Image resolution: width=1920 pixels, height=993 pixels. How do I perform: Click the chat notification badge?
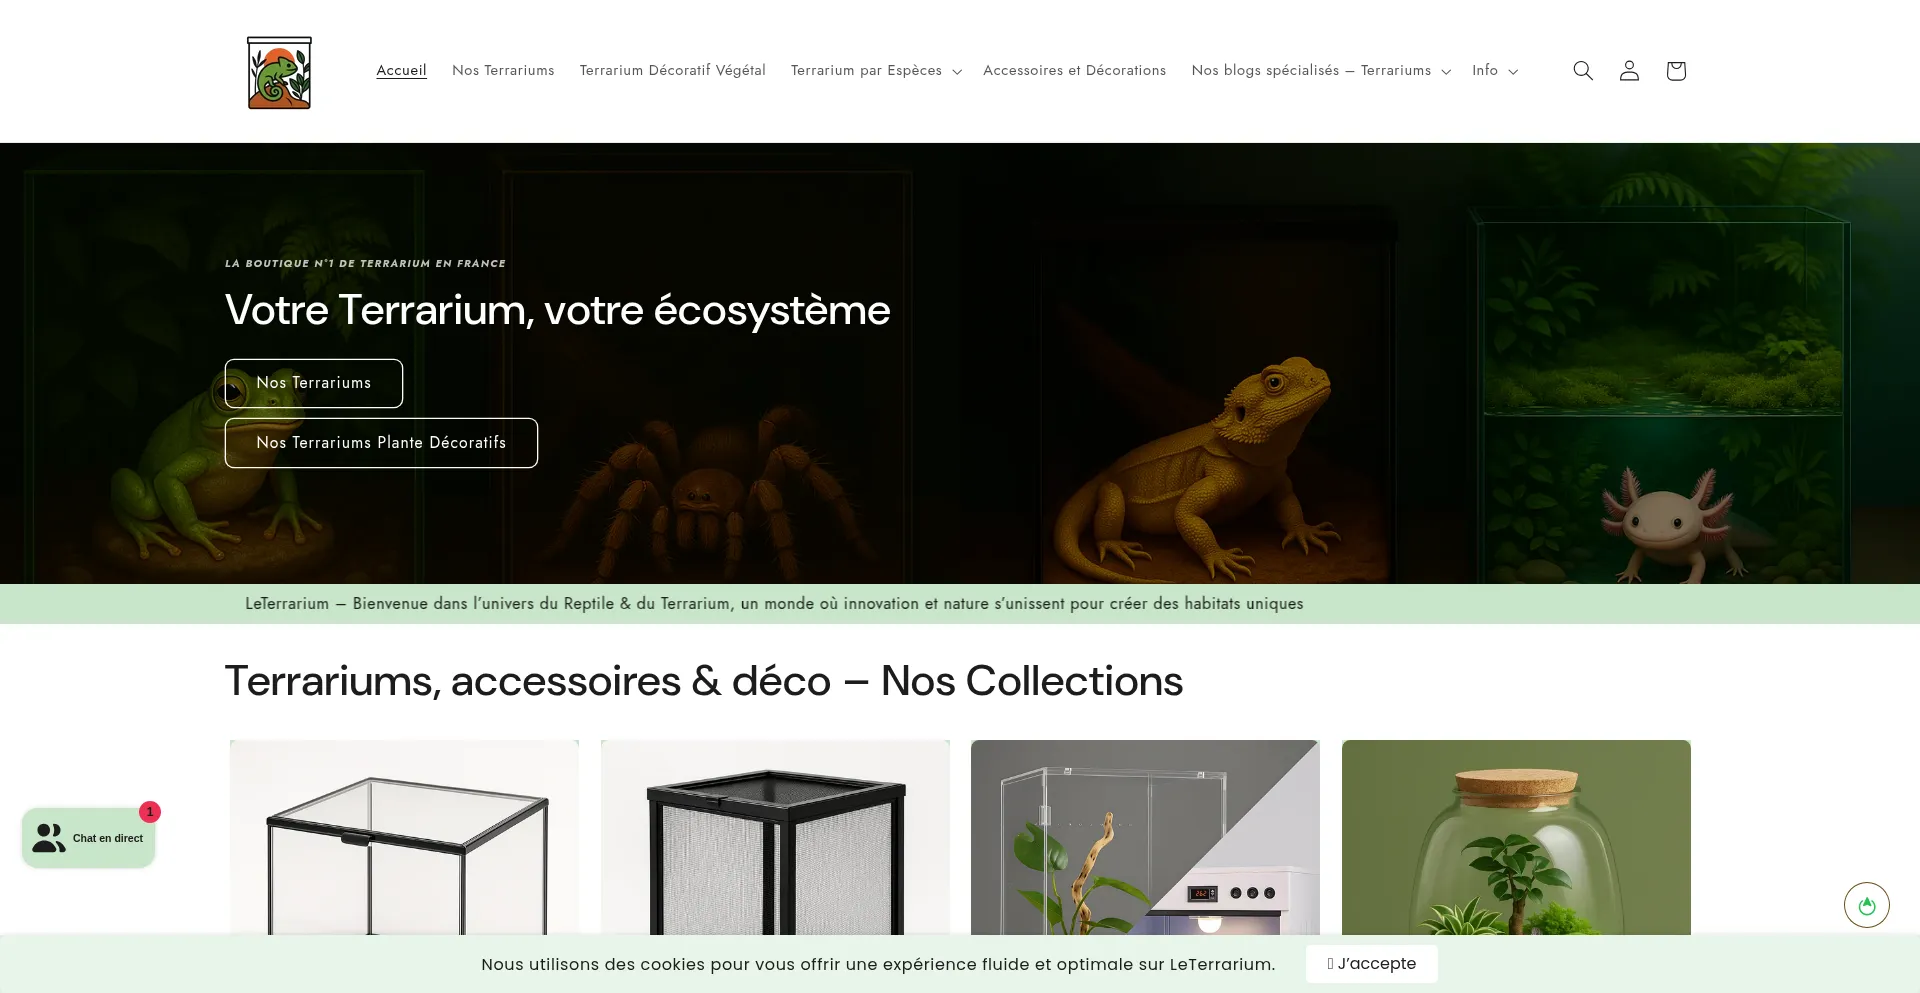[x=150, y=812]
